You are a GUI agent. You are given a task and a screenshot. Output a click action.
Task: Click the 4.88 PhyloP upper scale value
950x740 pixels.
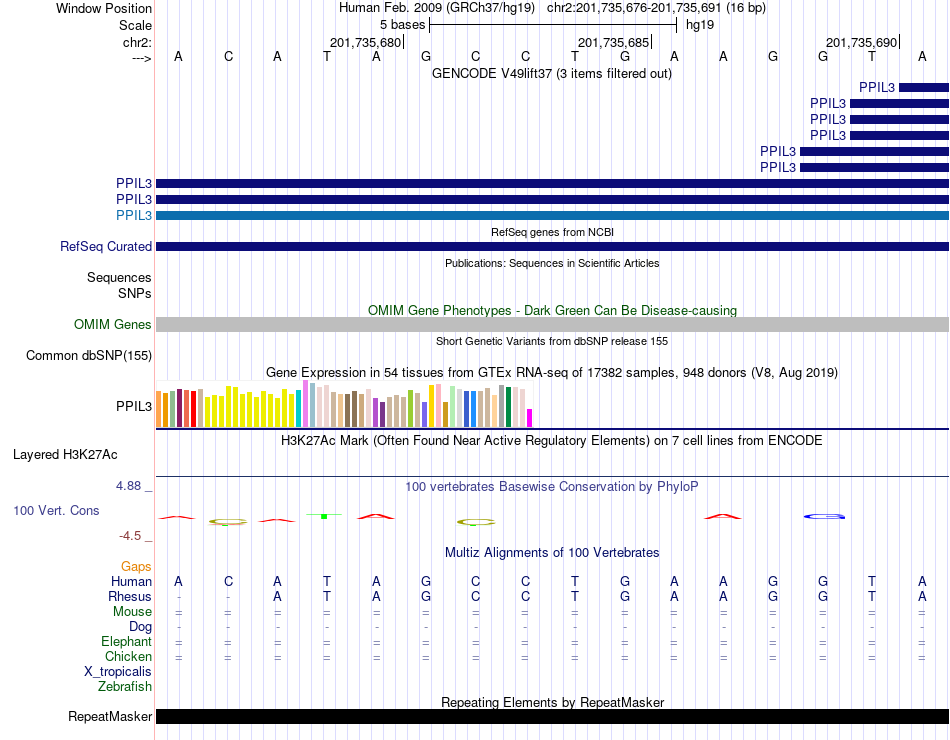coord(128,486)
